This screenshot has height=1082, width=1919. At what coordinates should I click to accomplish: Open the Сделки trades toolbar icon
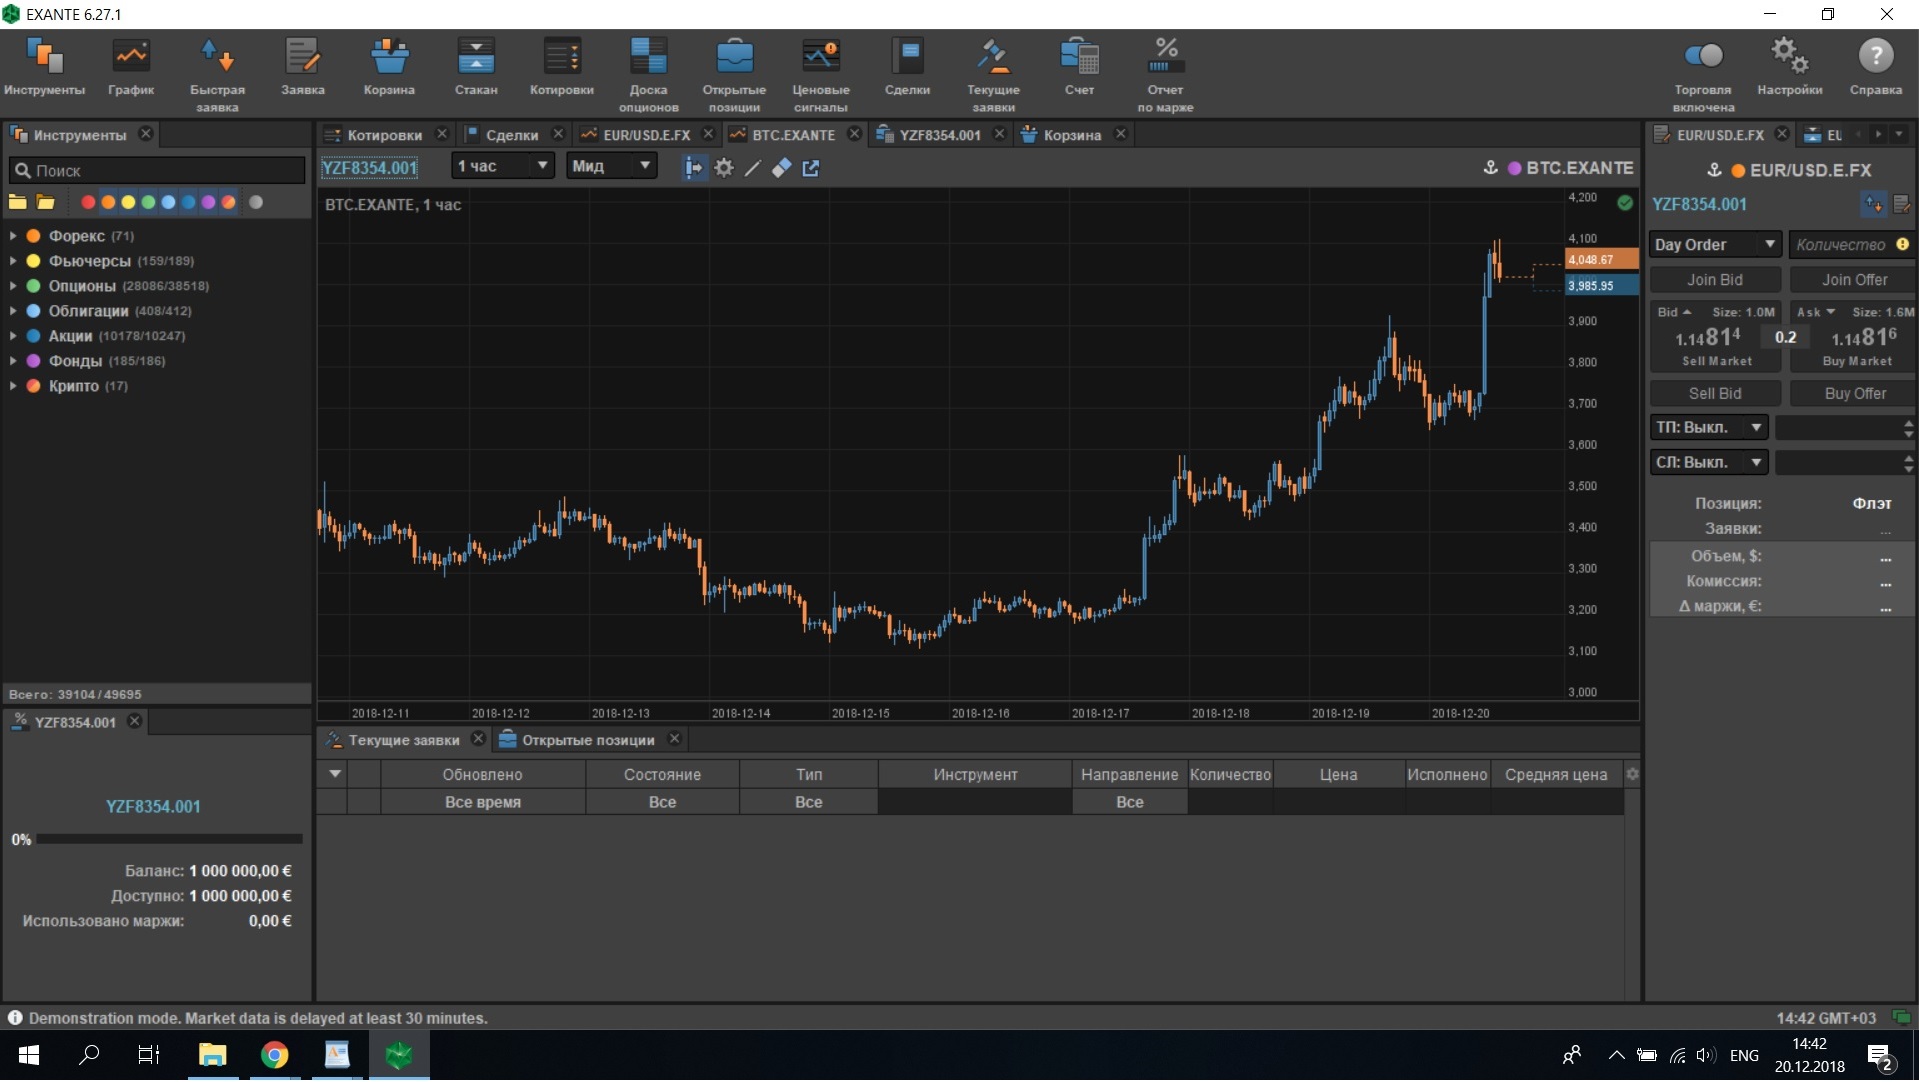pyautogui.click(x=907, y=68)
